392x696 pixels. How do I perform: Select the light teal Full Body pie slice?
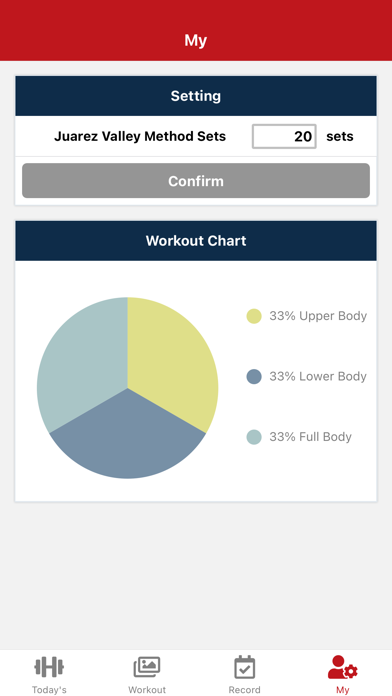(x=82, y=362)
